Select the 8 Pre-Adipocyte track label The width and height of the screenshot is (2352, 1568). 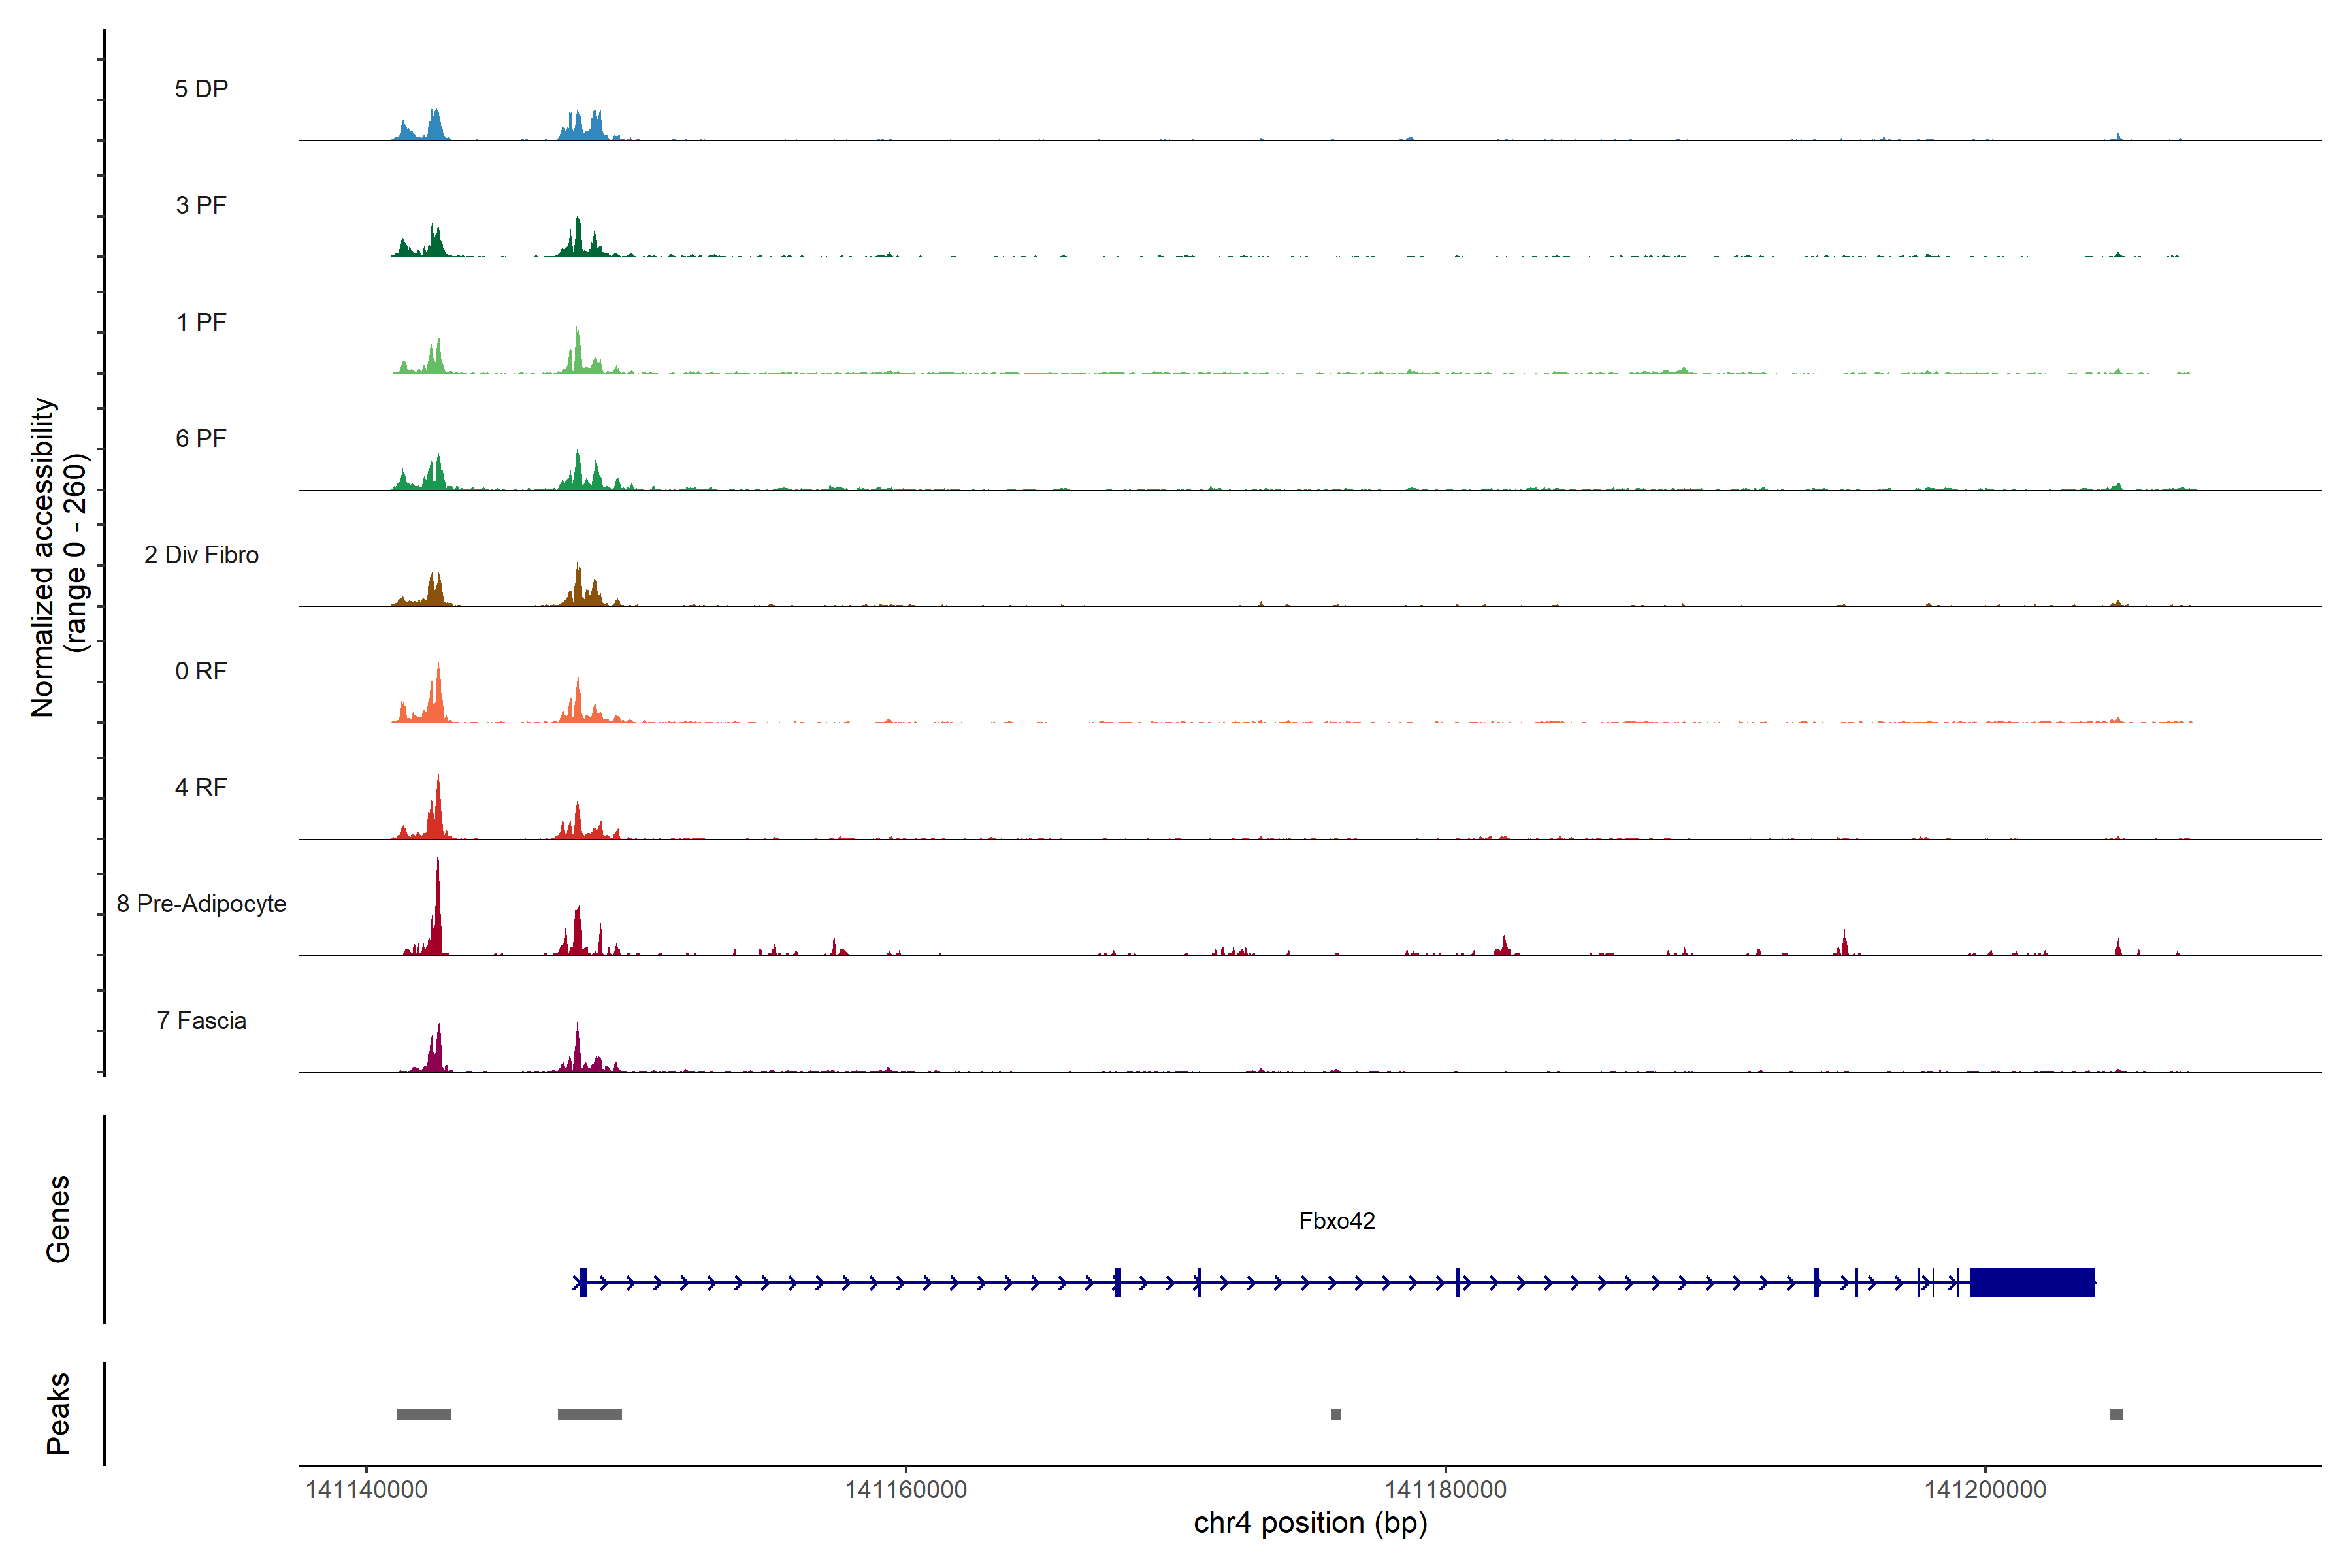click(x=201, y=904)
